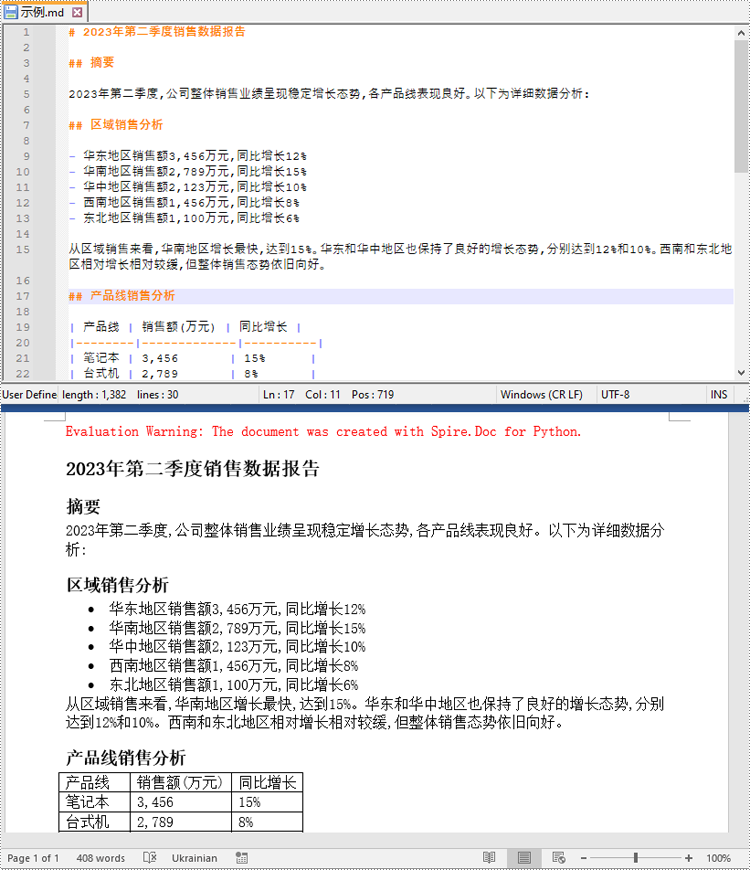Viewport: 750px width, 870px height.
Task: Click 'Ln : 17' in the status bar
Action: [x=278, y=394]
